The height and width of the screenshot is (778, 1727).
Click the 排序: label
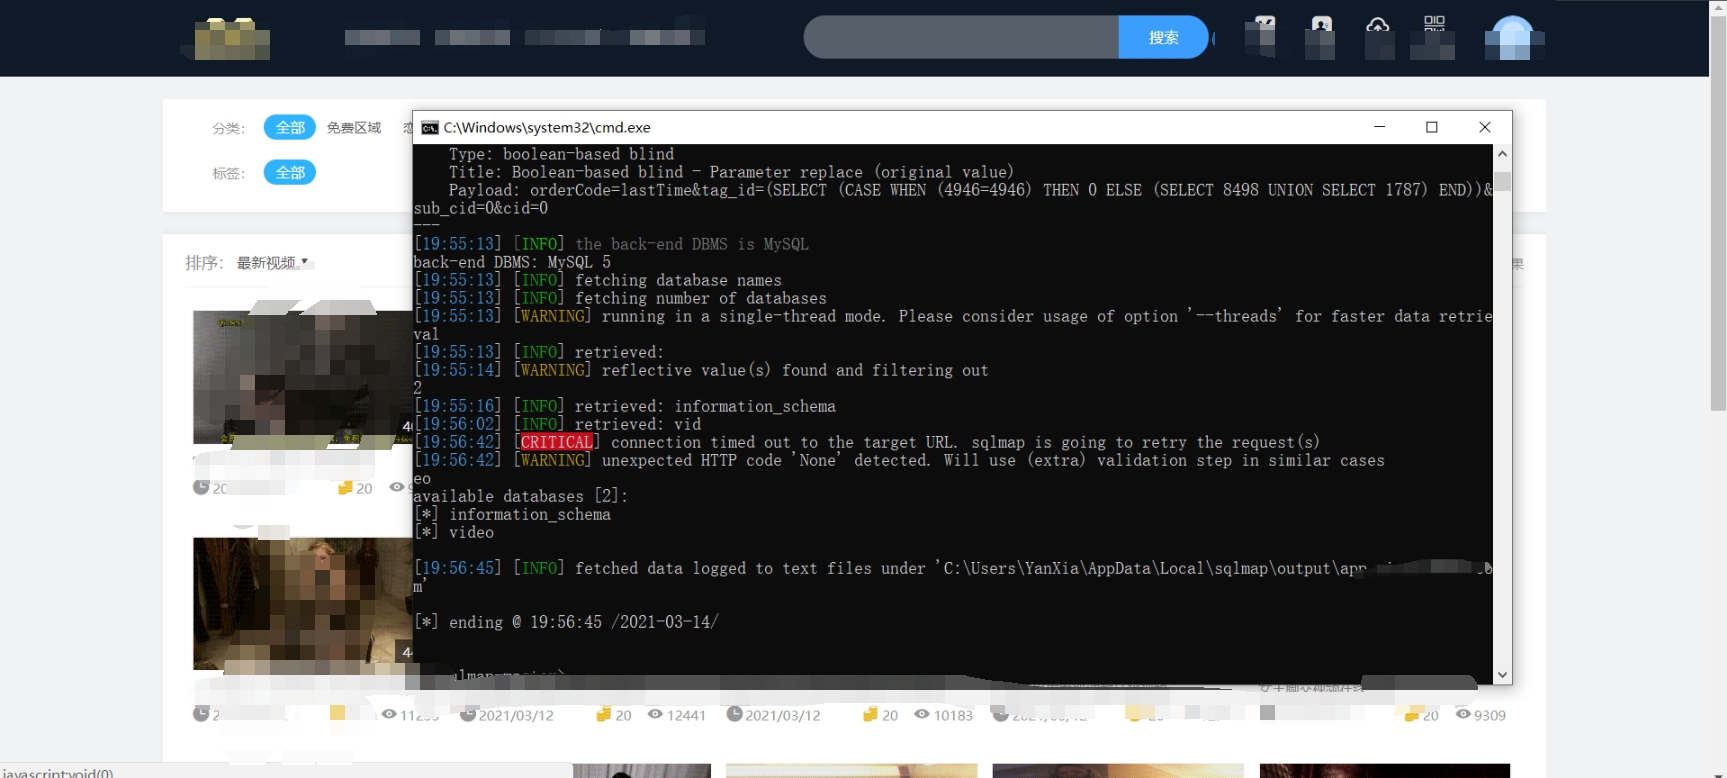click(204, 263)
